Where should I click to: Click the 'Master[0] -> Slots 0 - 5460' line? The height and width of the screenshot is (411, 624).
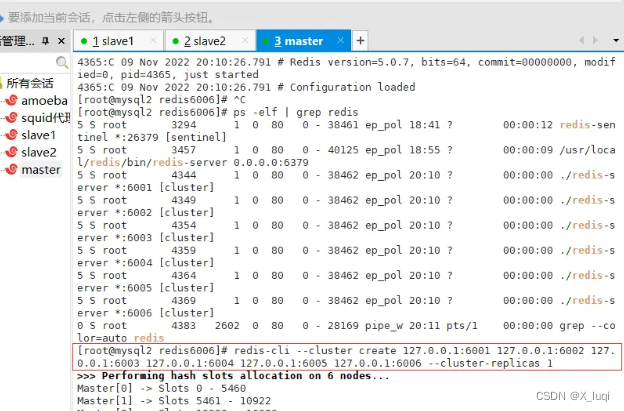[162, 388]
